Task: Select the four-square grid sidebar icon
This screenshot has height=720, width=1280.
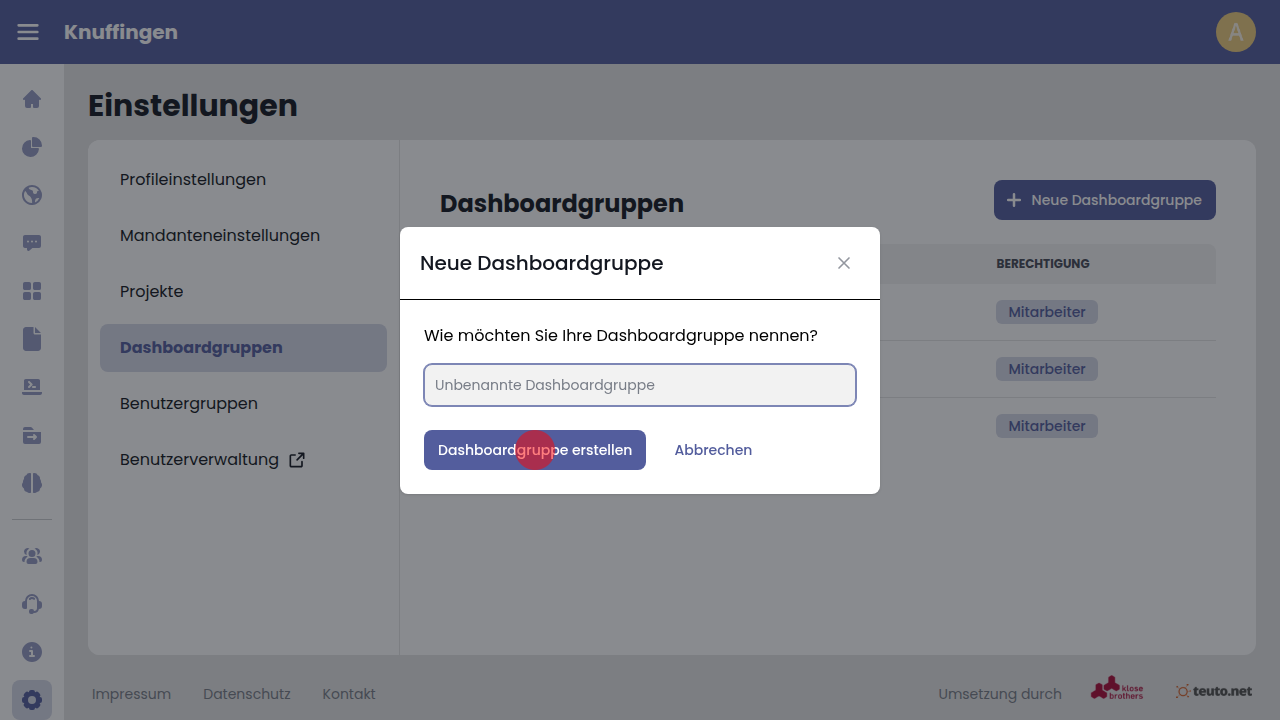Action: (x=32, y=291)
